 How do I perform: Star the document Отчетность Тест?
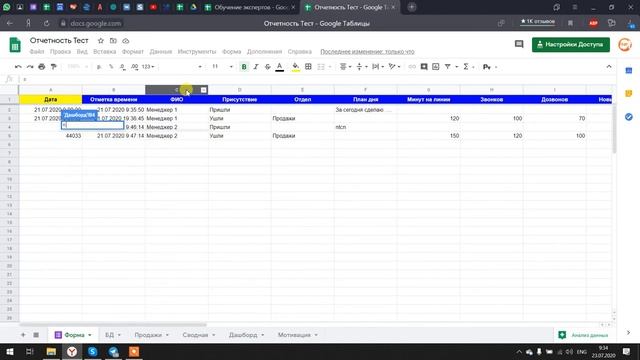pos(101,41)
